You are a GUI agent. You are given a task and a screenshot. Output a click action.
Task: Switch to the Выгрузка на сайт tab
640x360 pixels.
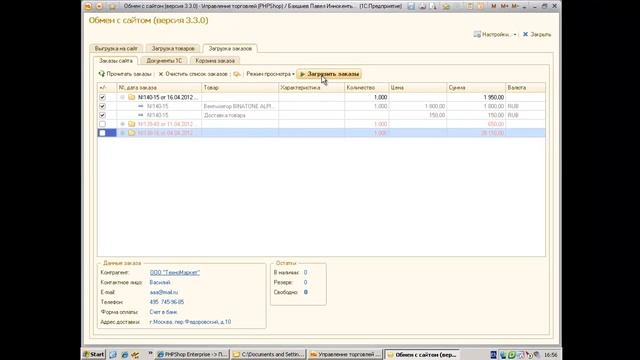pyautogui.click(x=116, y=48)
